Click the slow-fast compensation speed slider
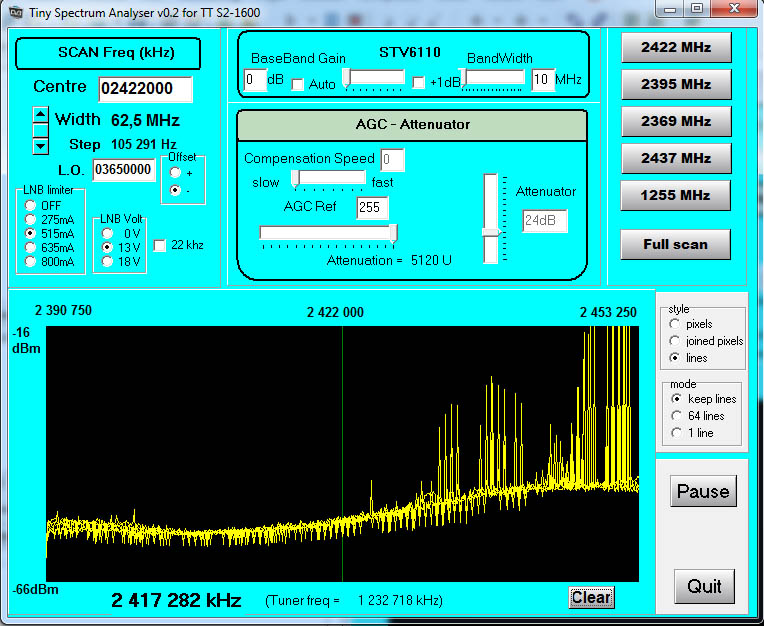Viewport: 764px width, 626px height. 329,179
